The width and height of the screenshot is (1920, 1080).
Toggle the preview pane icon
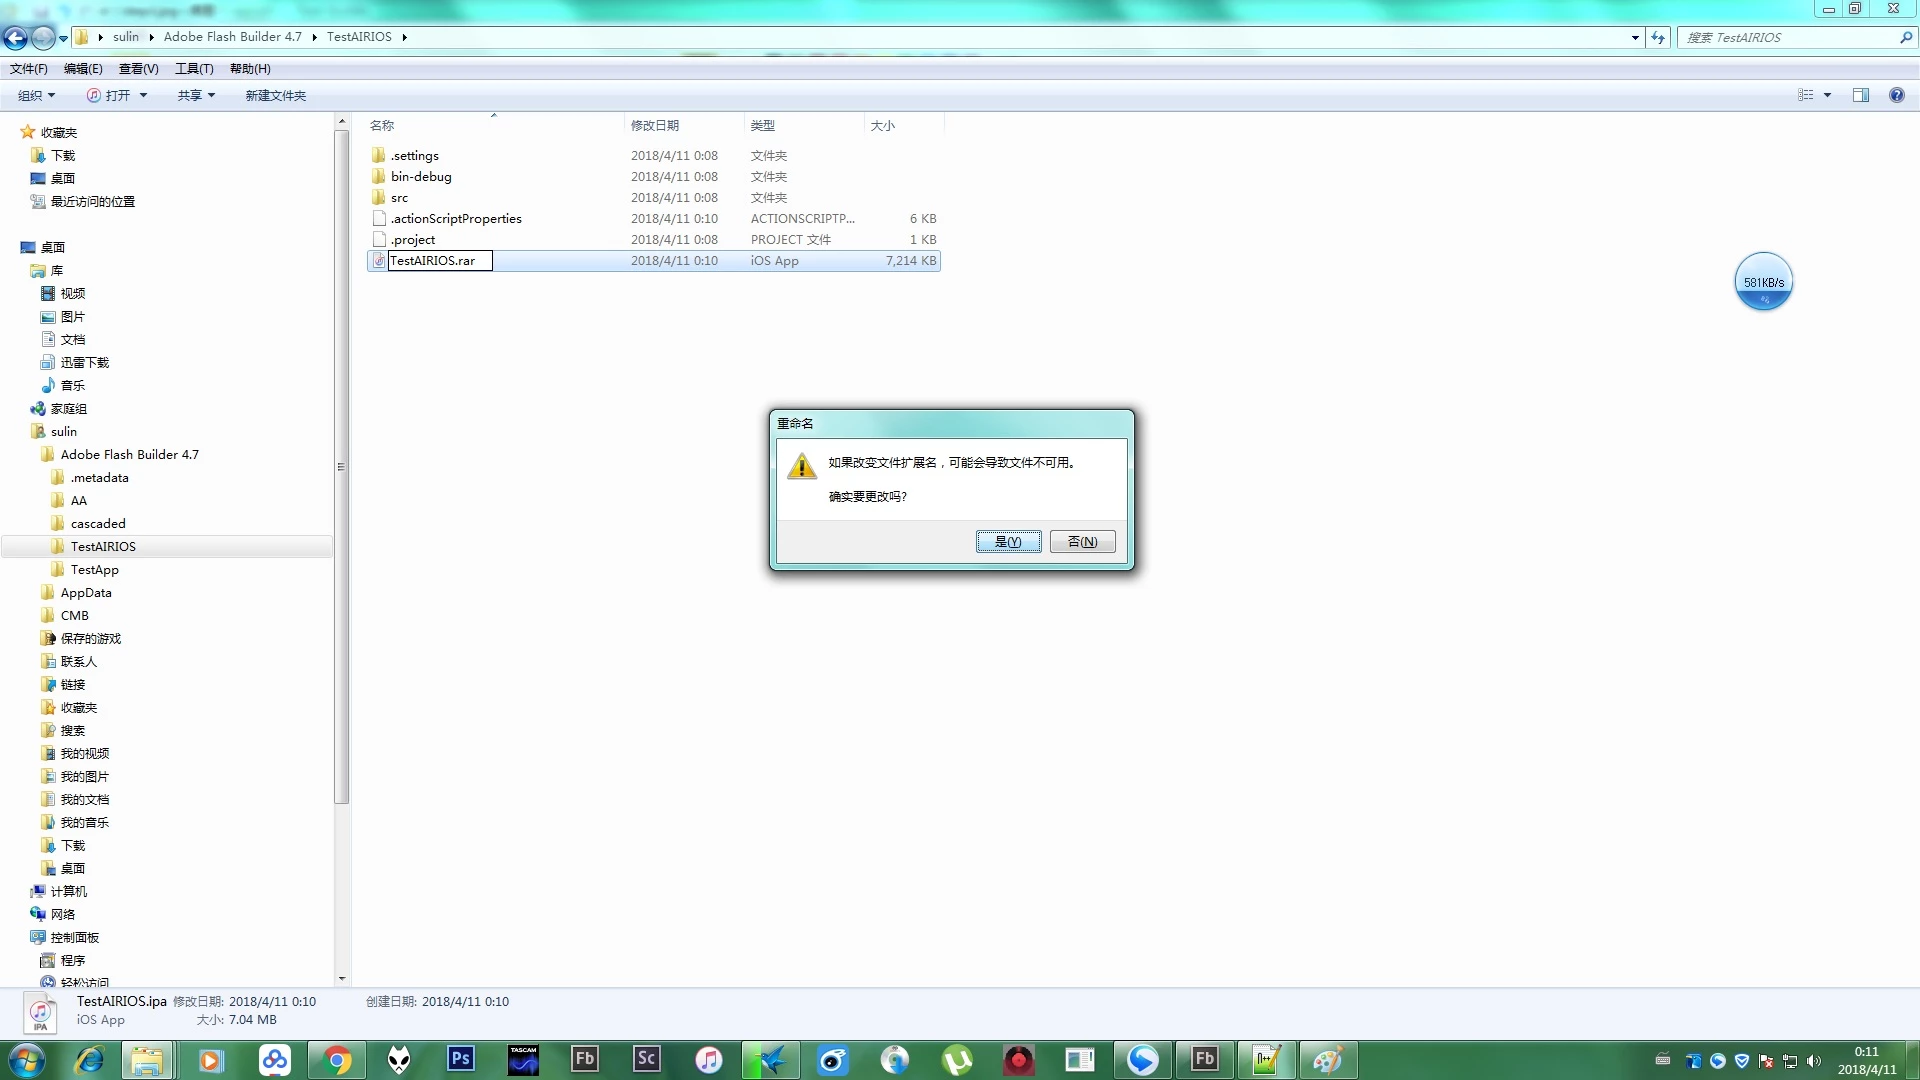[x=1860, y=95]
